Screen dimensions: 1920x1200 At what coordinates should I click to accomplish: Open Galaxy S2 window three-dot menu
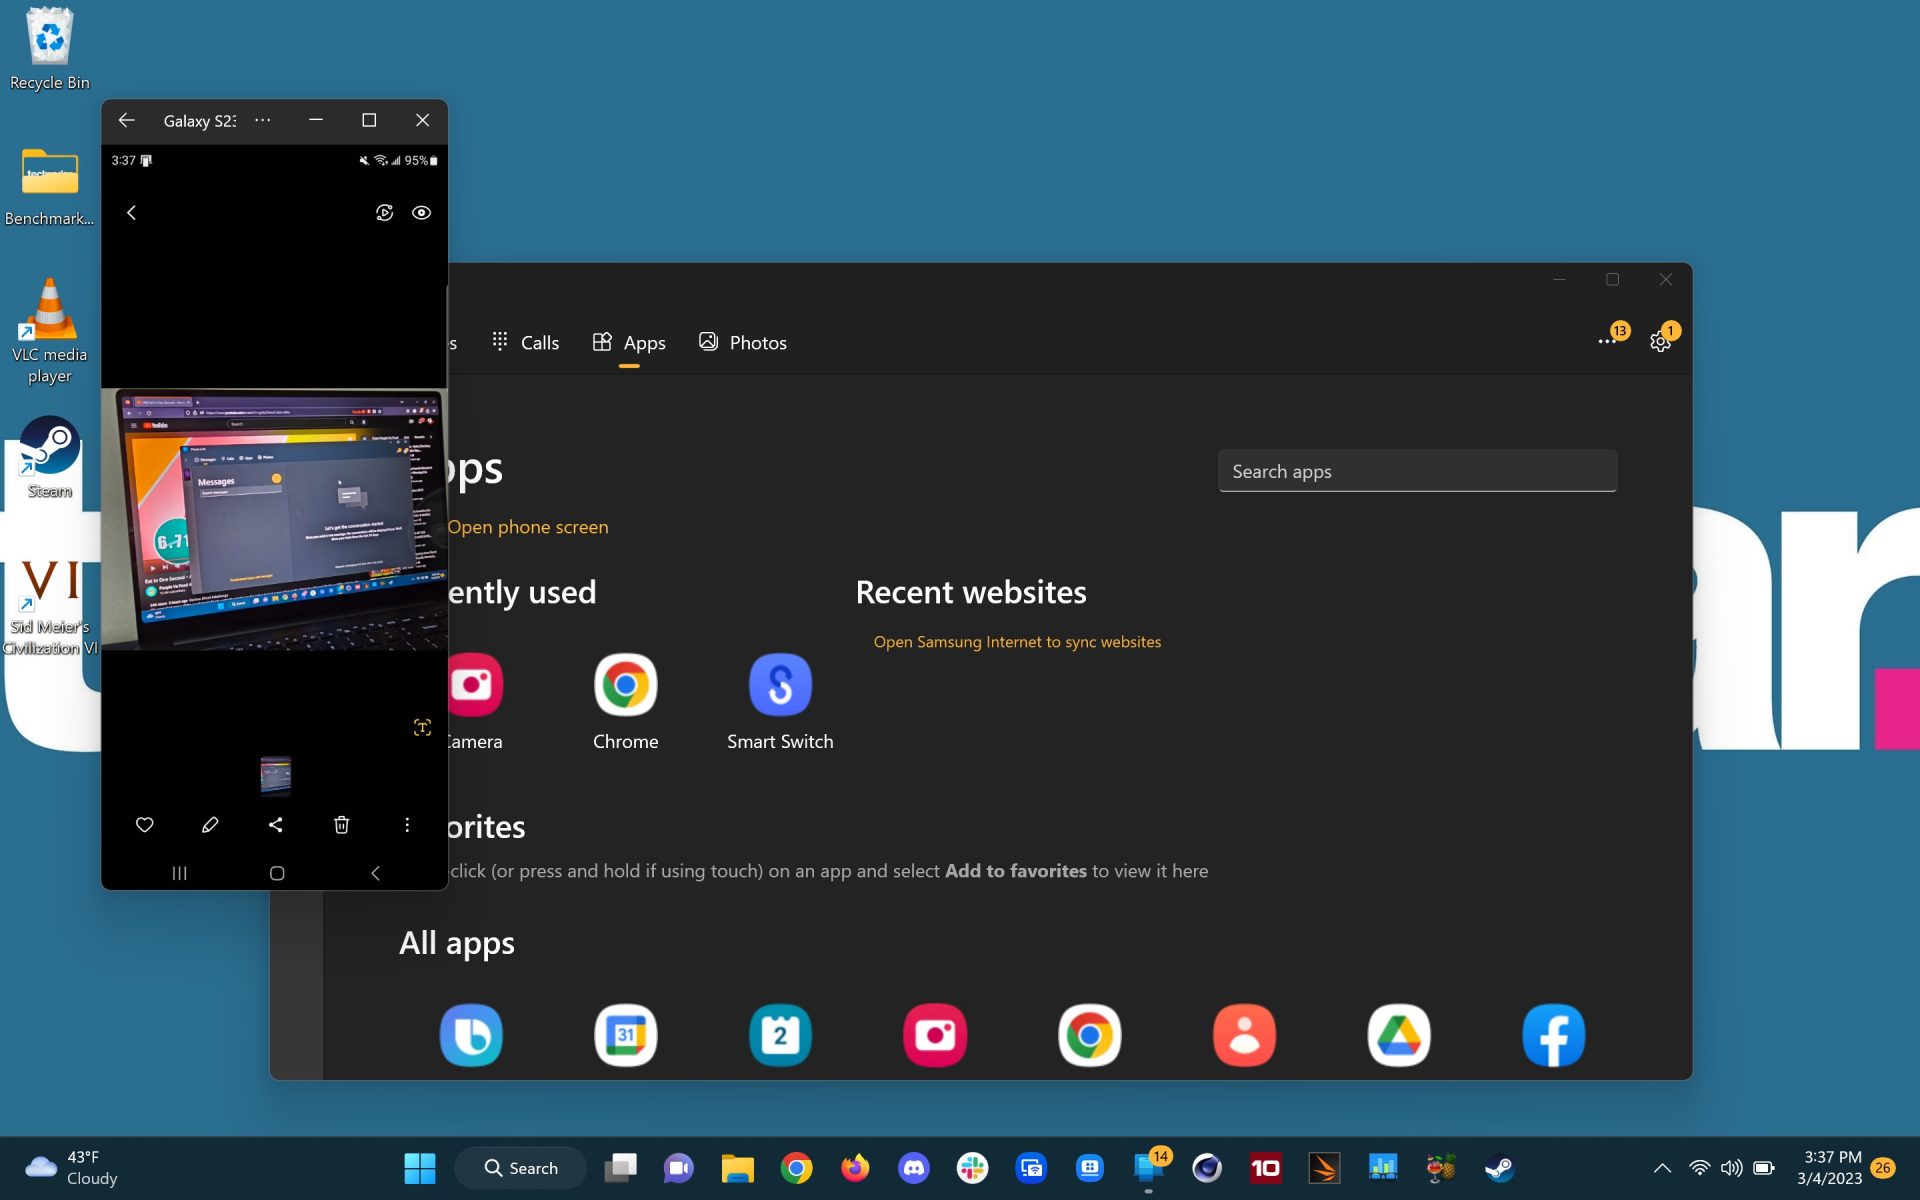click(263, 120)
